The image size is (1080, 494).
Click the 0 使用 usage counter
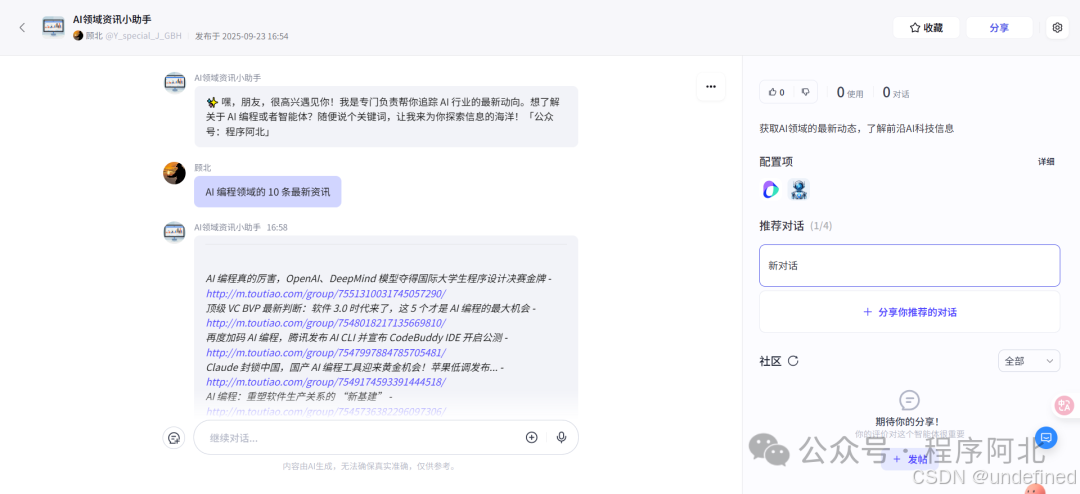pyautogui.click(x=850, y=92)
